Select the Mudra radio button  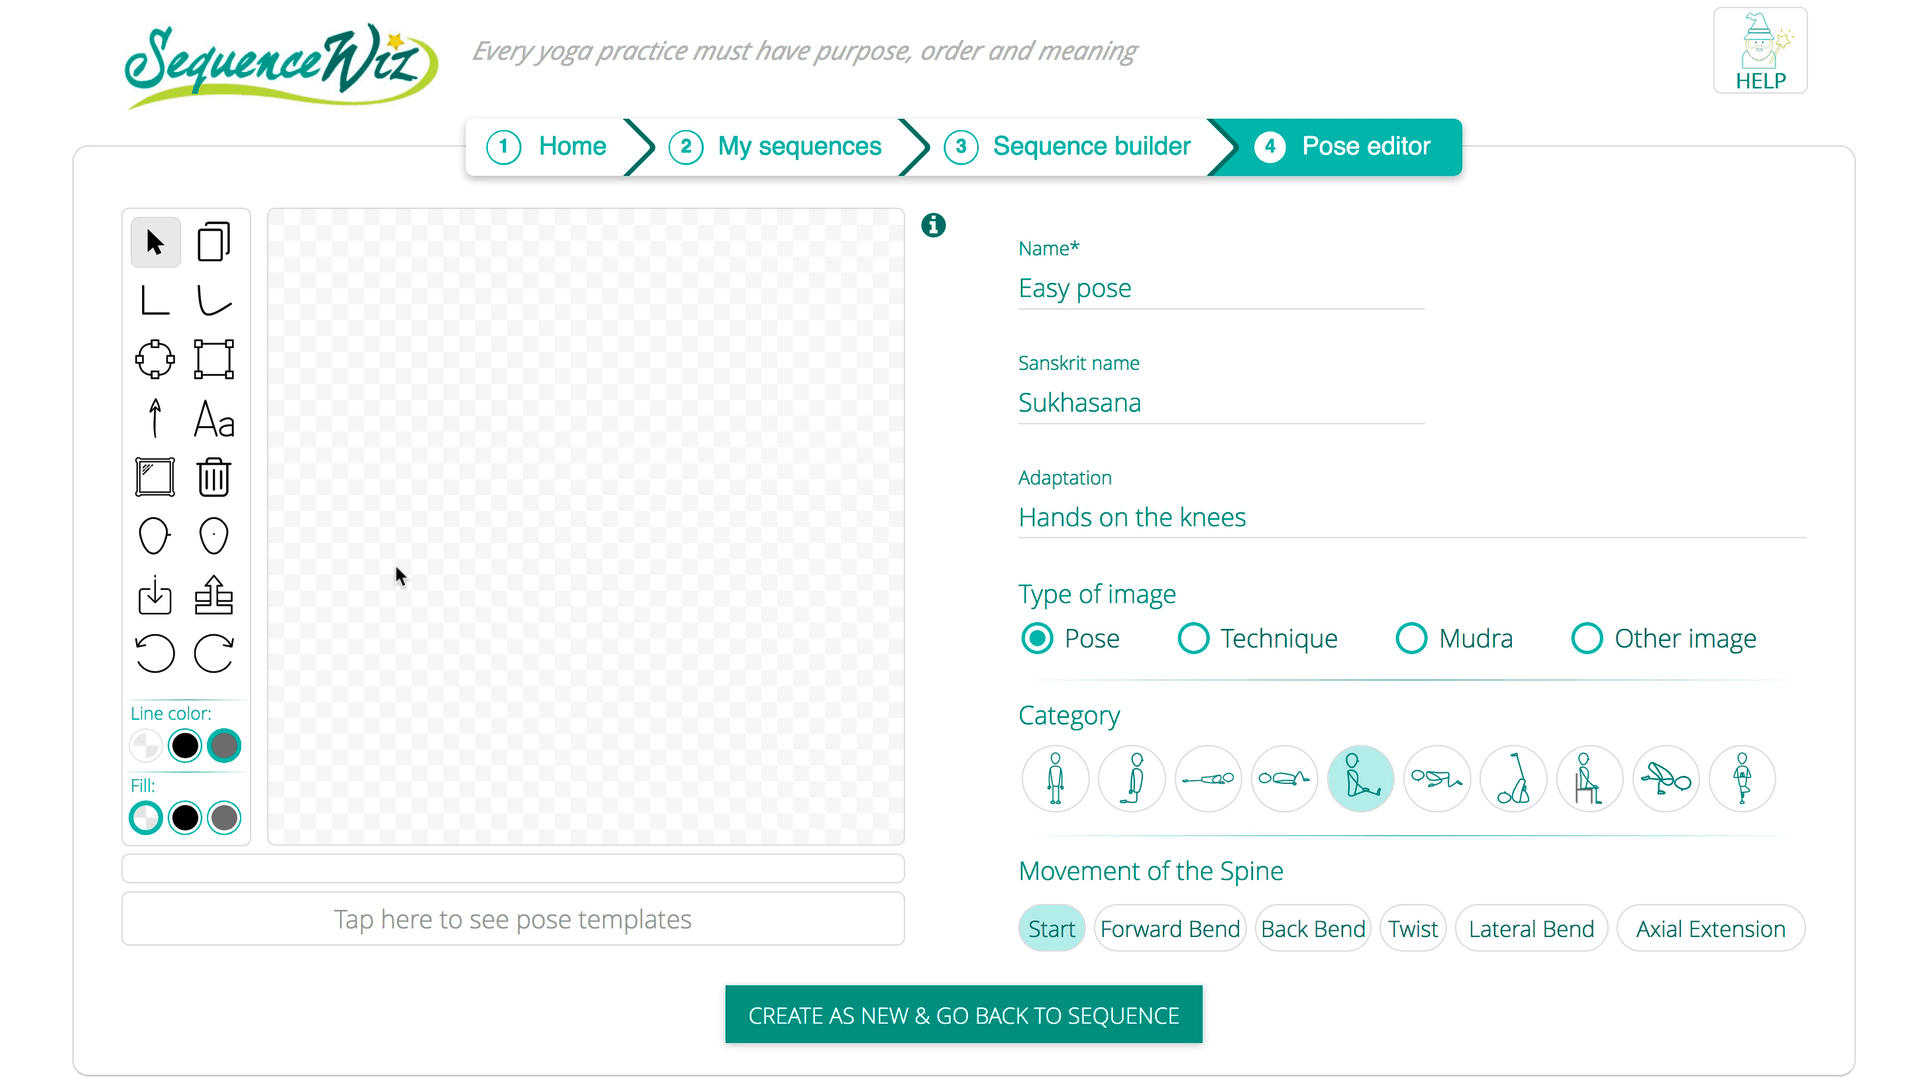click(1411, 638)
